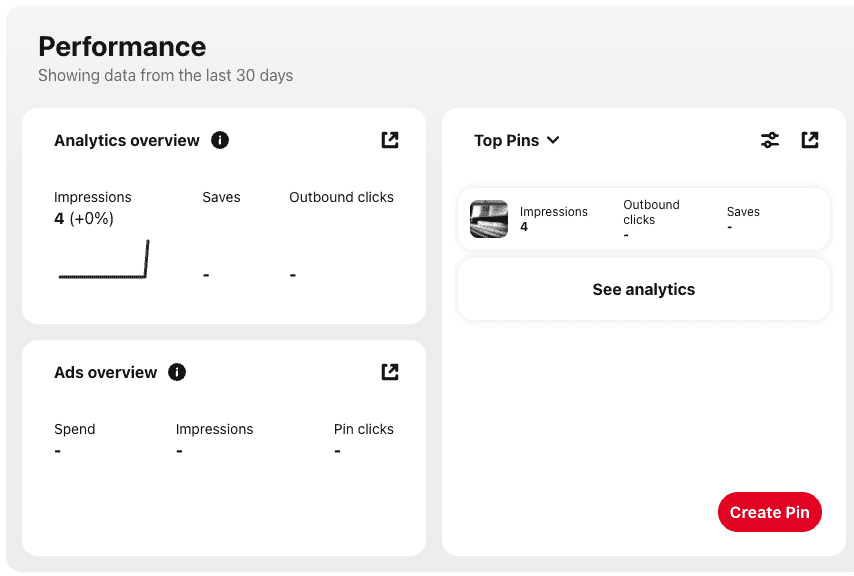Click the Spend label in Ads overview

75,429
